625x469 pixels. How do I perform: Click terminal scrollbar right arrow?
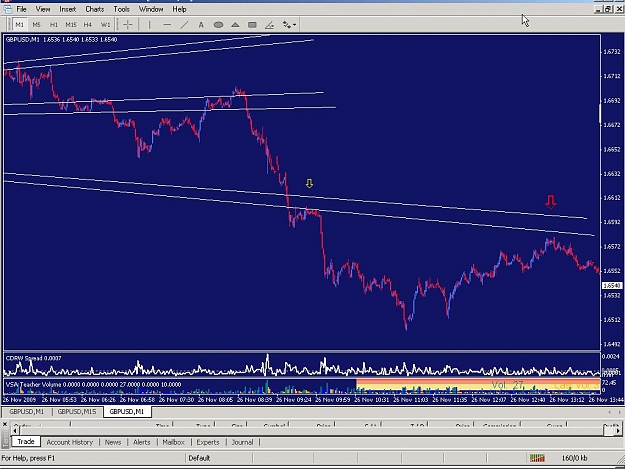tap(617, 431)
